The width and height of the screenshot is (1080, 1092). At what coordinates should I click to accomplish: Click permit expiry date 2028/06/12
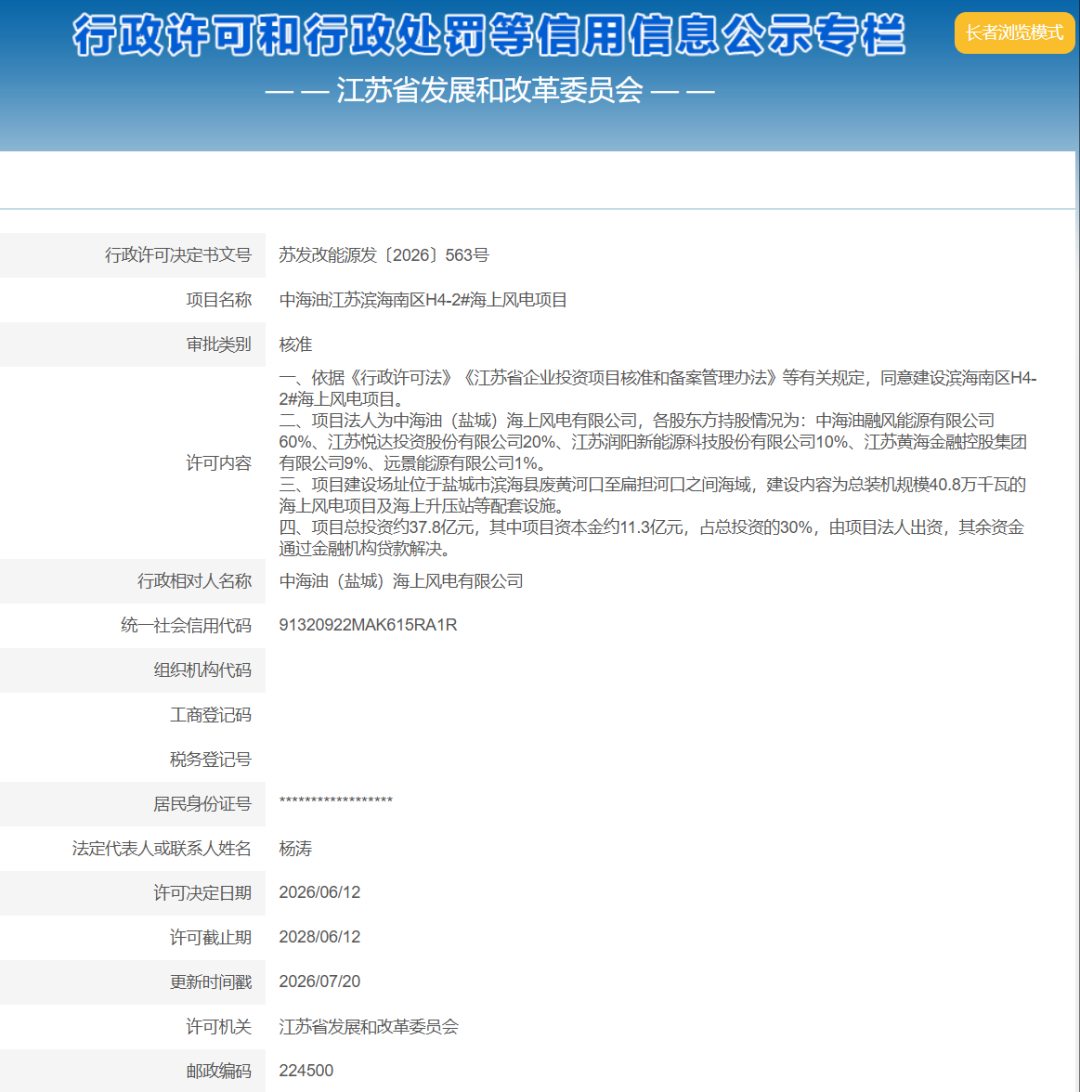pos(320,937)
